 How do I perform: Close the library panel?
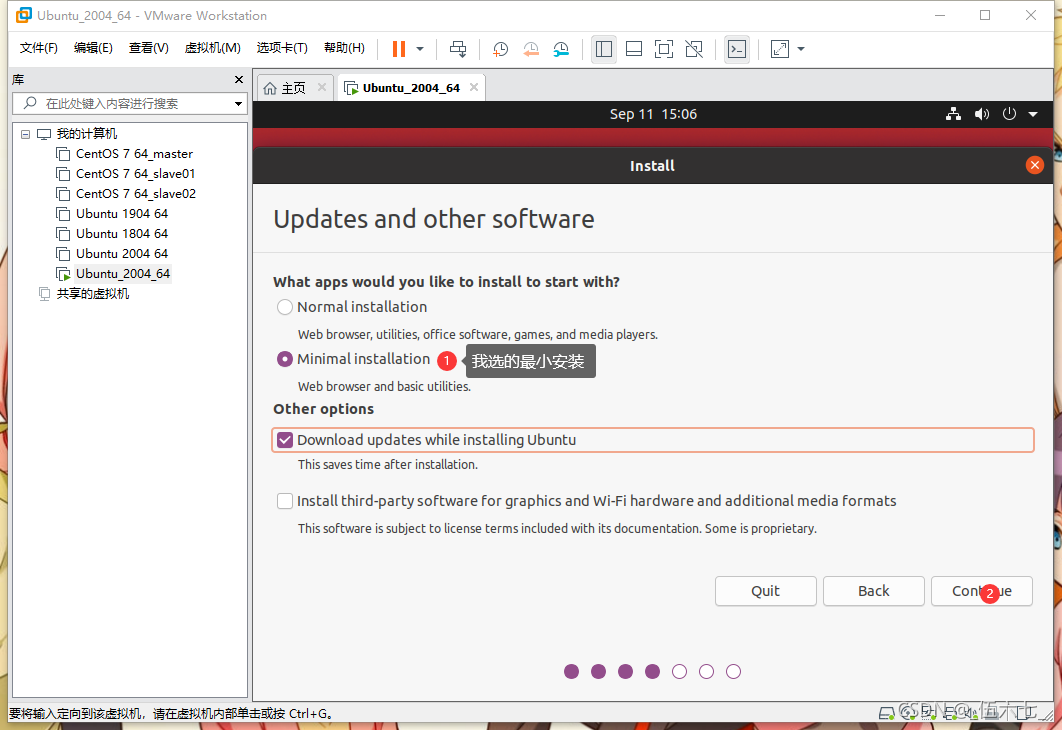[x=238, y=80]
